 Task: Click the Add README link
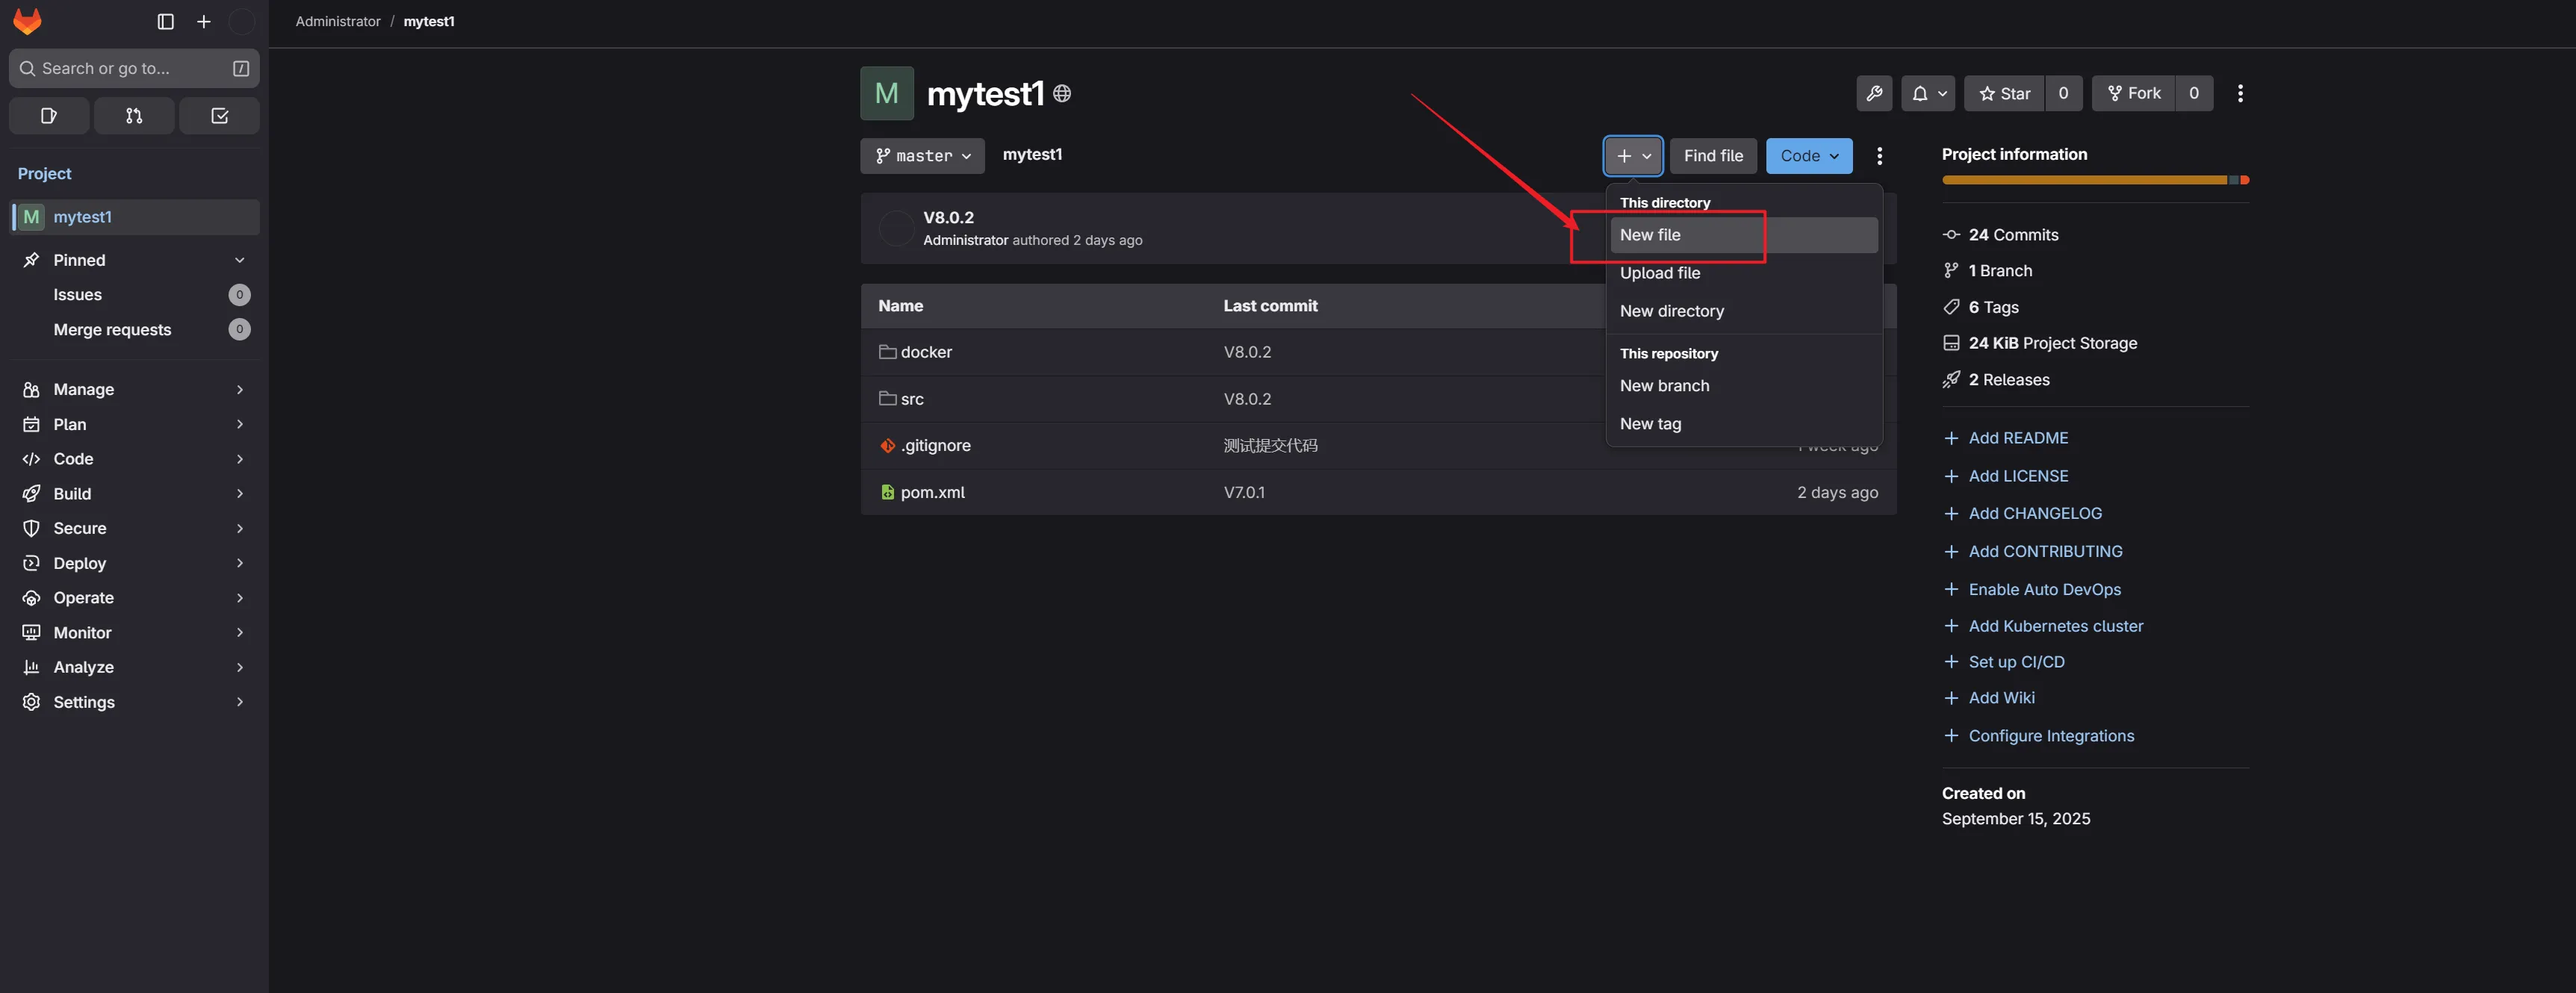[x=2018, y=438]
